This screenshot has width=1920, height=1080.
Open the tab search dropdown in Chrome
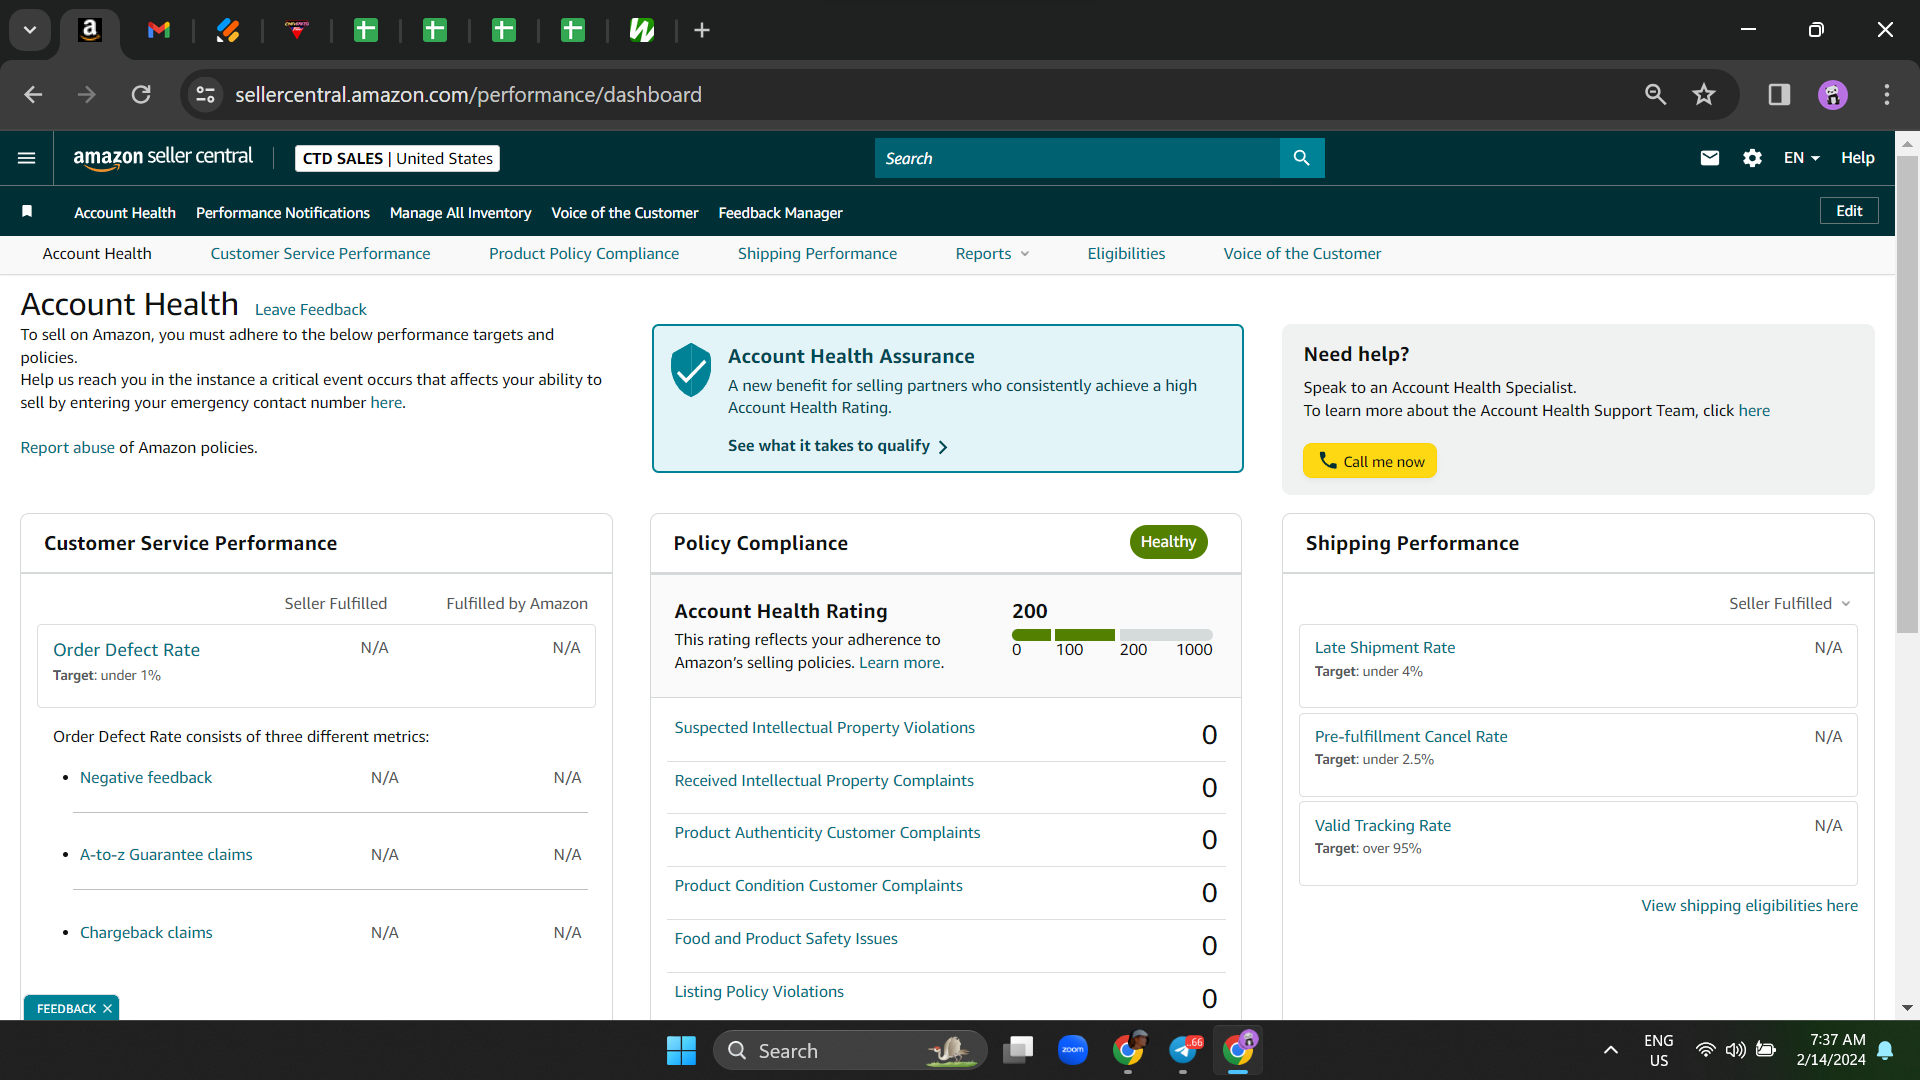[x=30, y=30]
